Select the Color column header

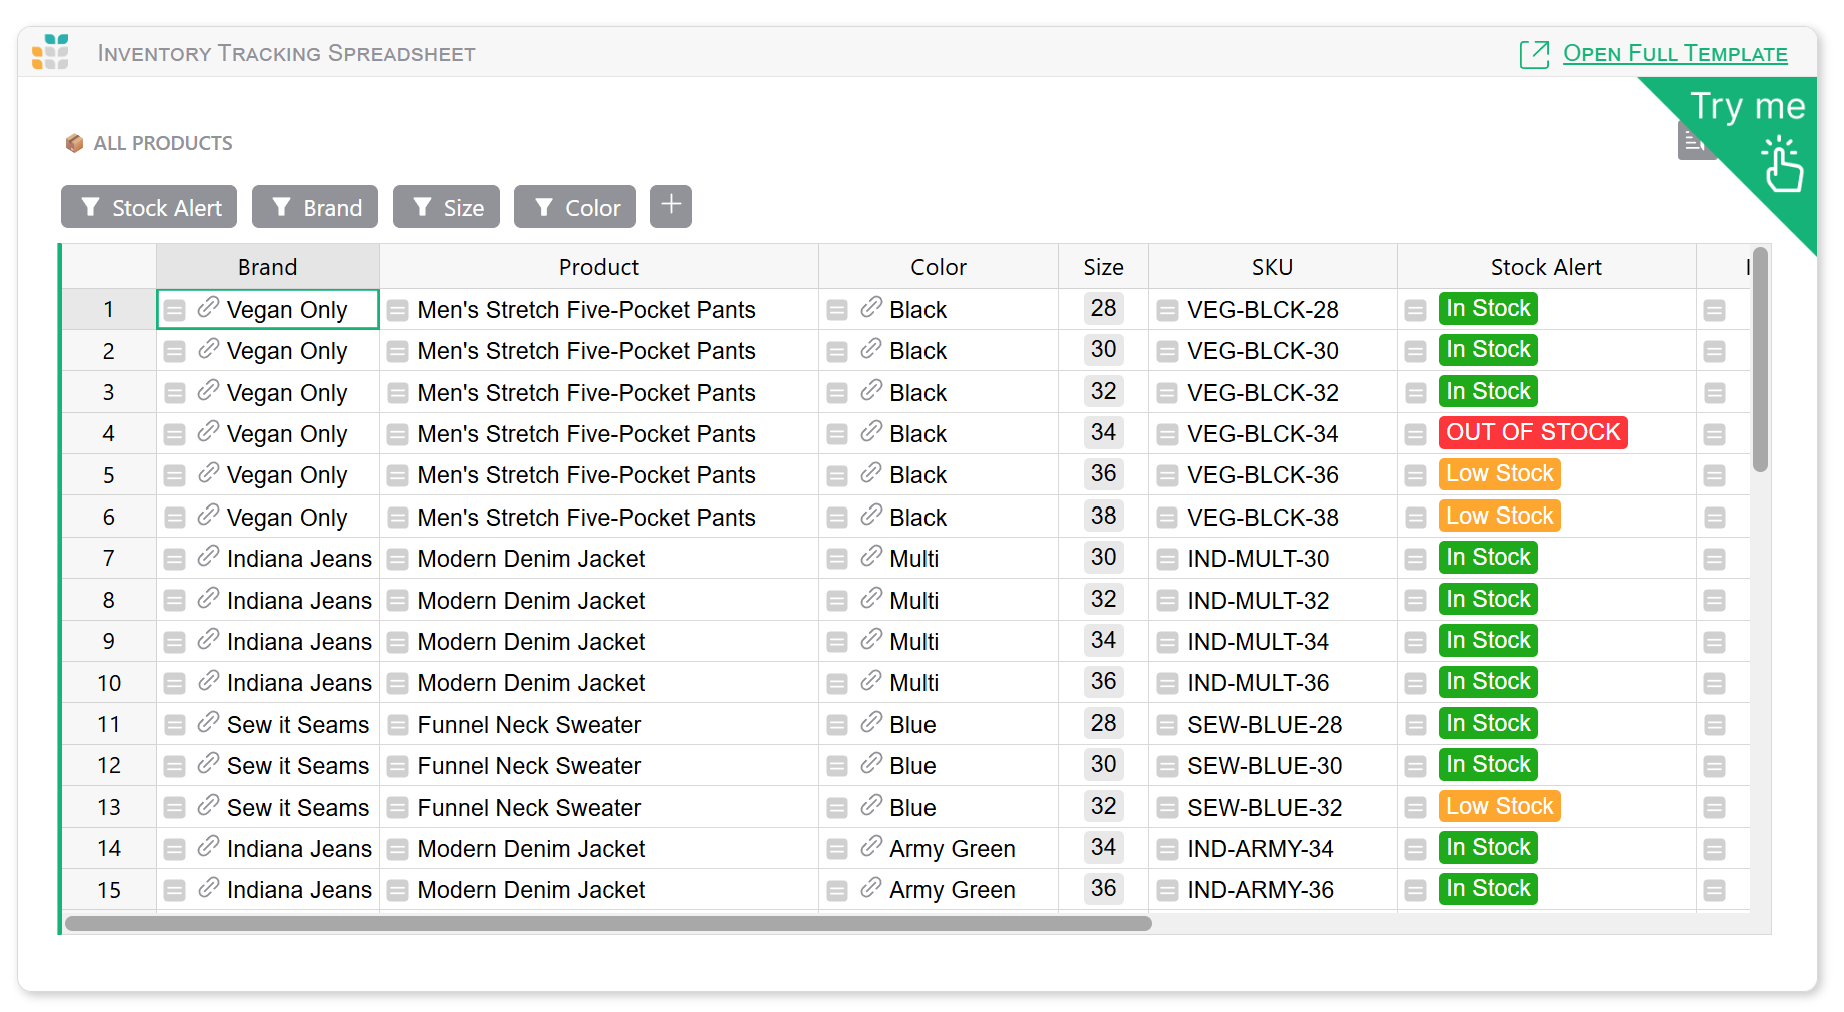939,267
